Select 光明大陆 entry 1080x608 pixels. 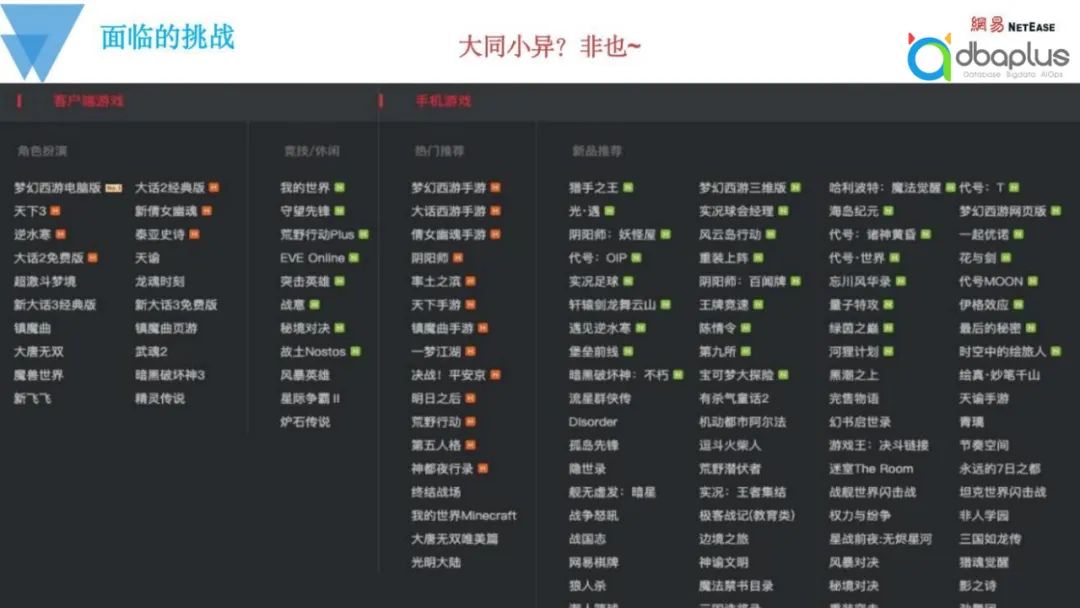(x=436, y=563)
